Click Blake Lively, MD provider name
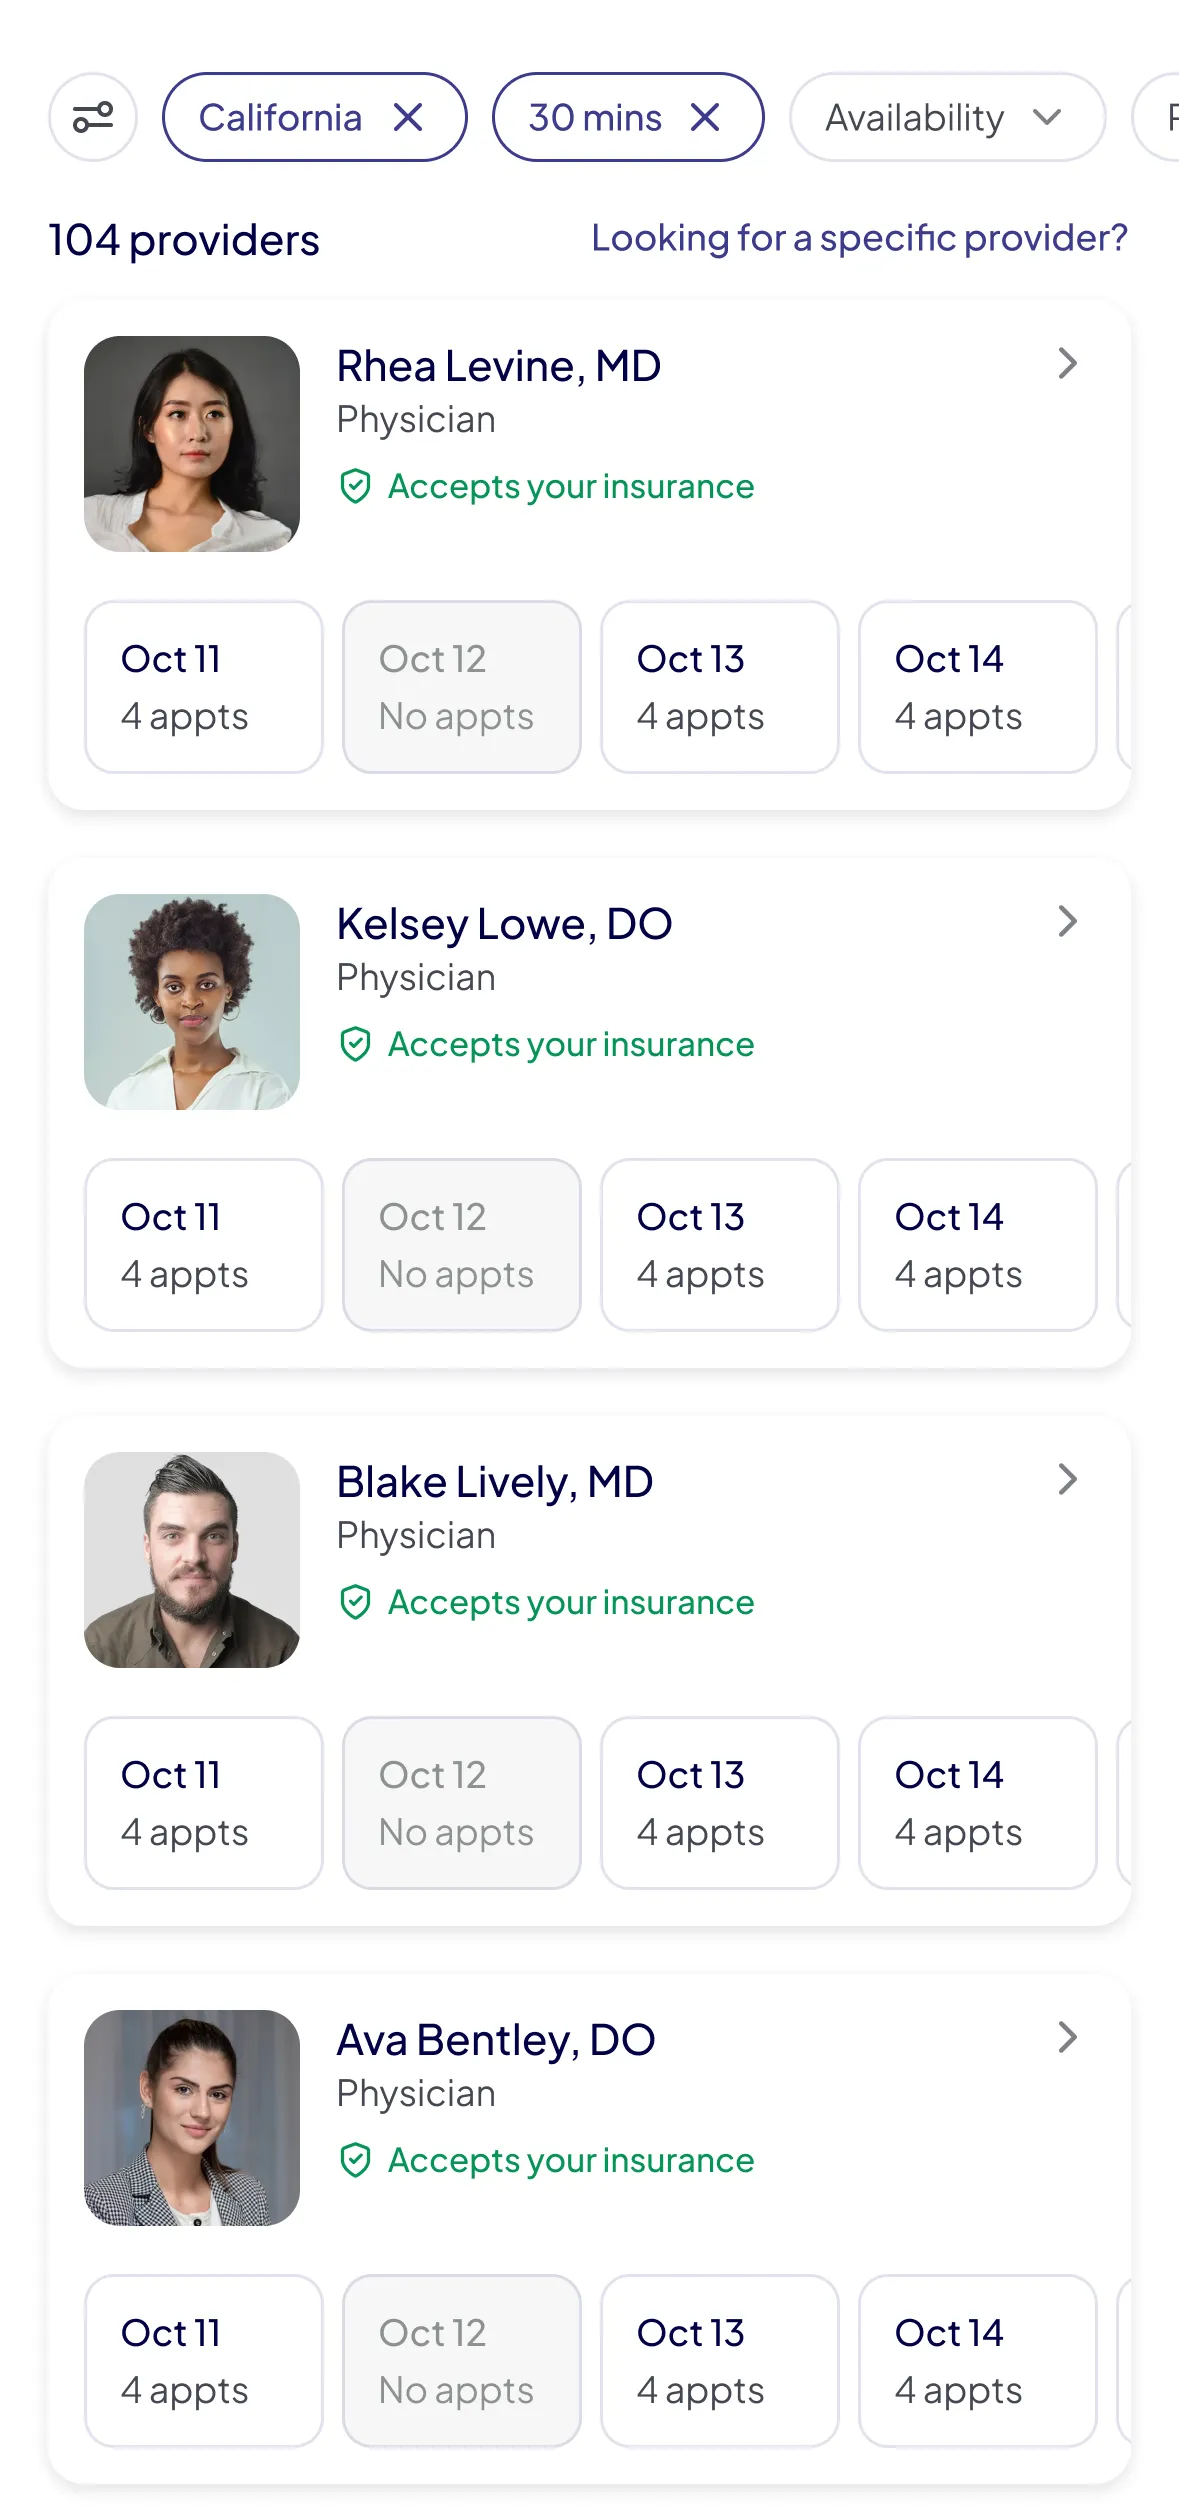1179x2511 pixels. pyautogui.click(x=495, y=1482)
